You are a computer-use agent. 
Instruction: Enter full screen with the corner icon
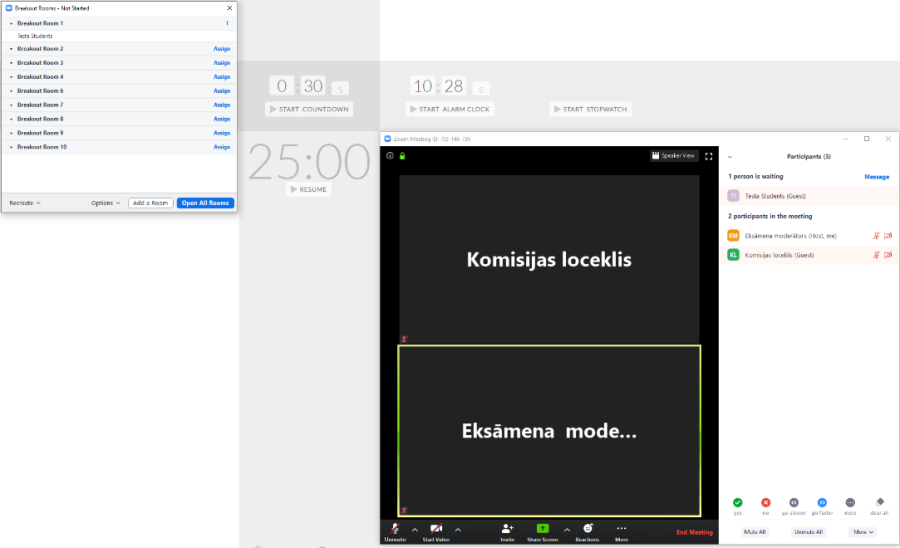tap(709, 156)
